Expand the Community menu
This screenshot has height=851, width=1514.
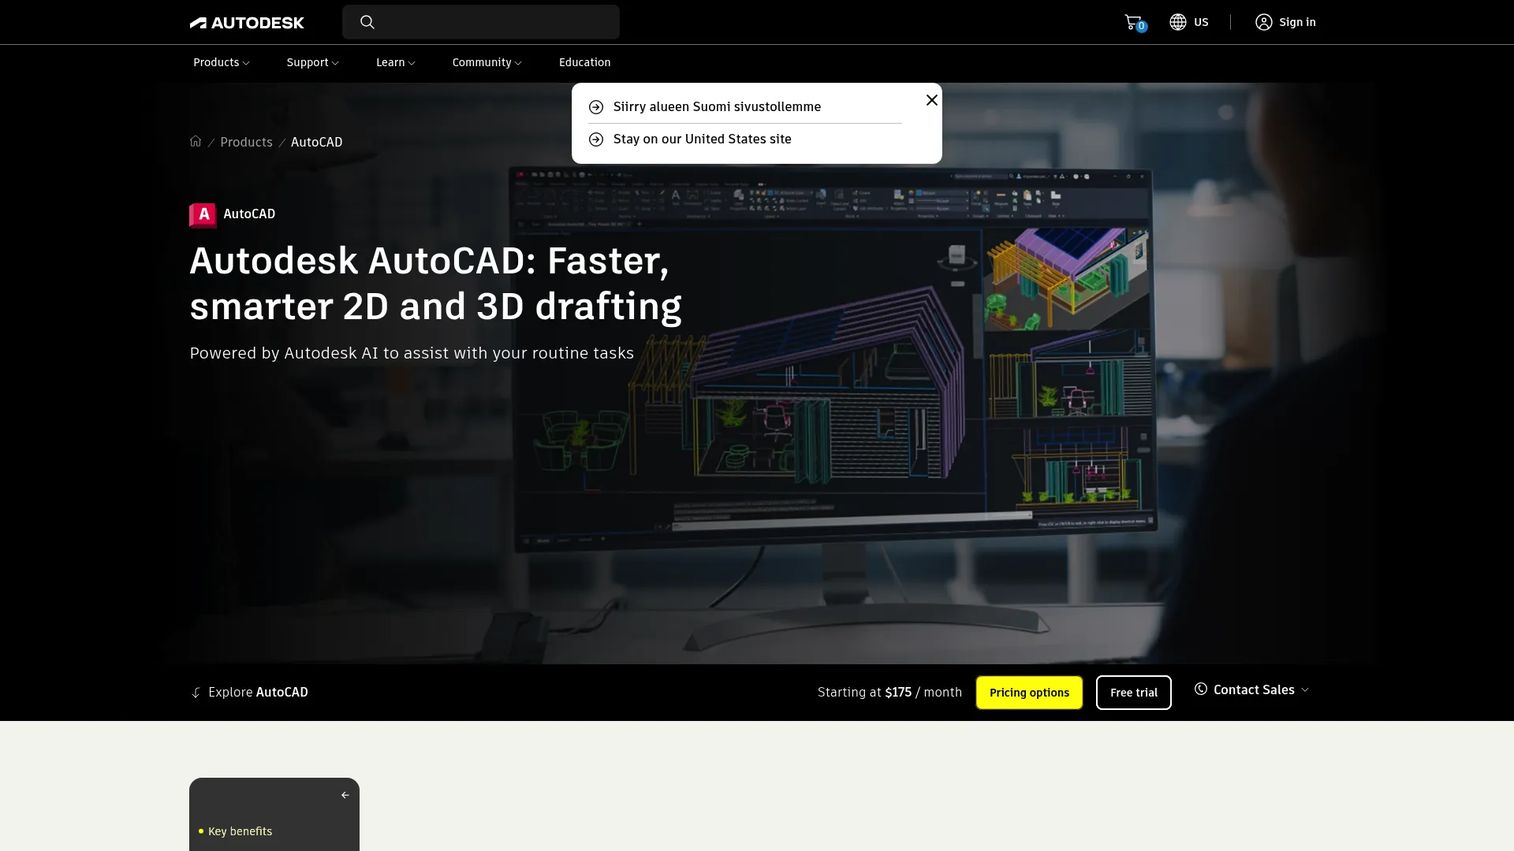pyautogui.click(x=487, y=62)
